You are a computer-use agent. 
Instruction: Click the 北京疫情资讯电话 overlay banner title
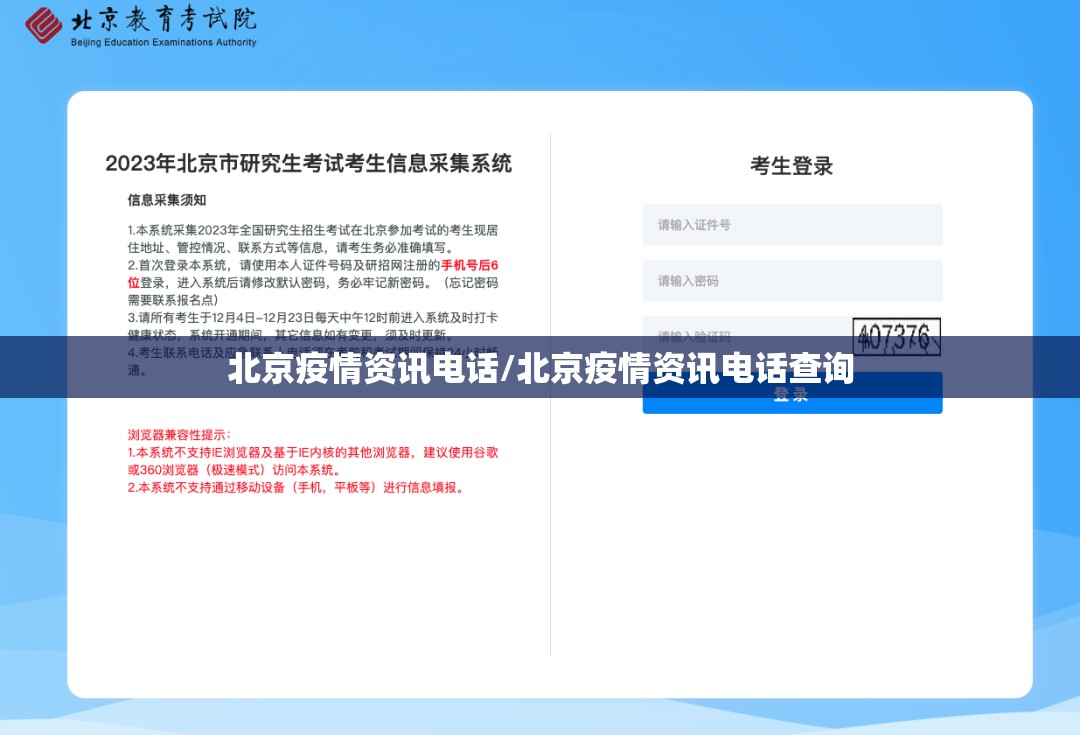tap(540, 369)
